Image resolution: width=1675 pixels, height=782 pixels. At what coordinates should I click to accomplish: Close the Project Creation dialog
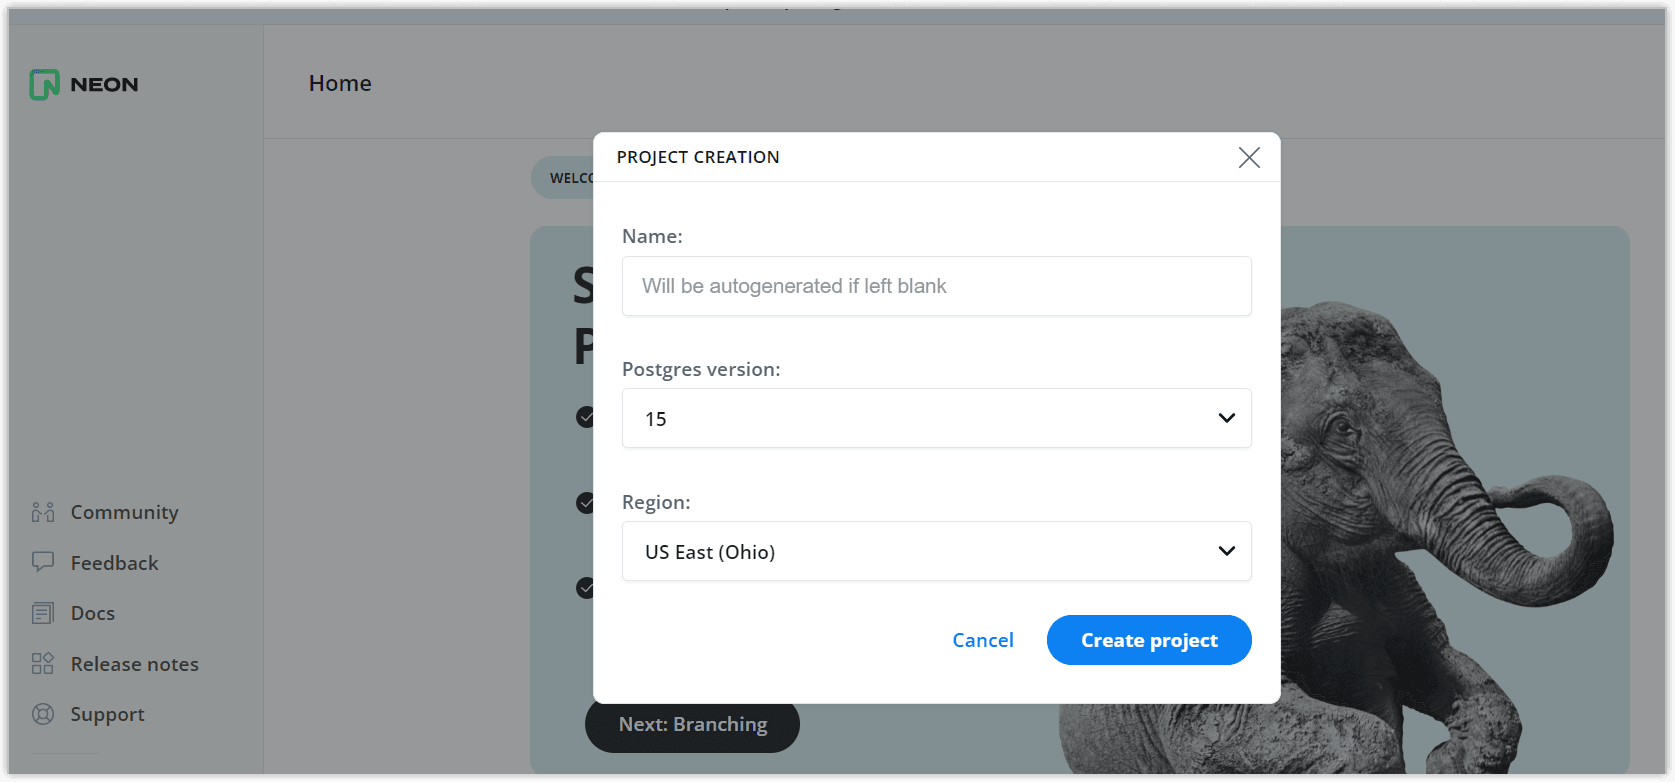[x=1249, y=157]
